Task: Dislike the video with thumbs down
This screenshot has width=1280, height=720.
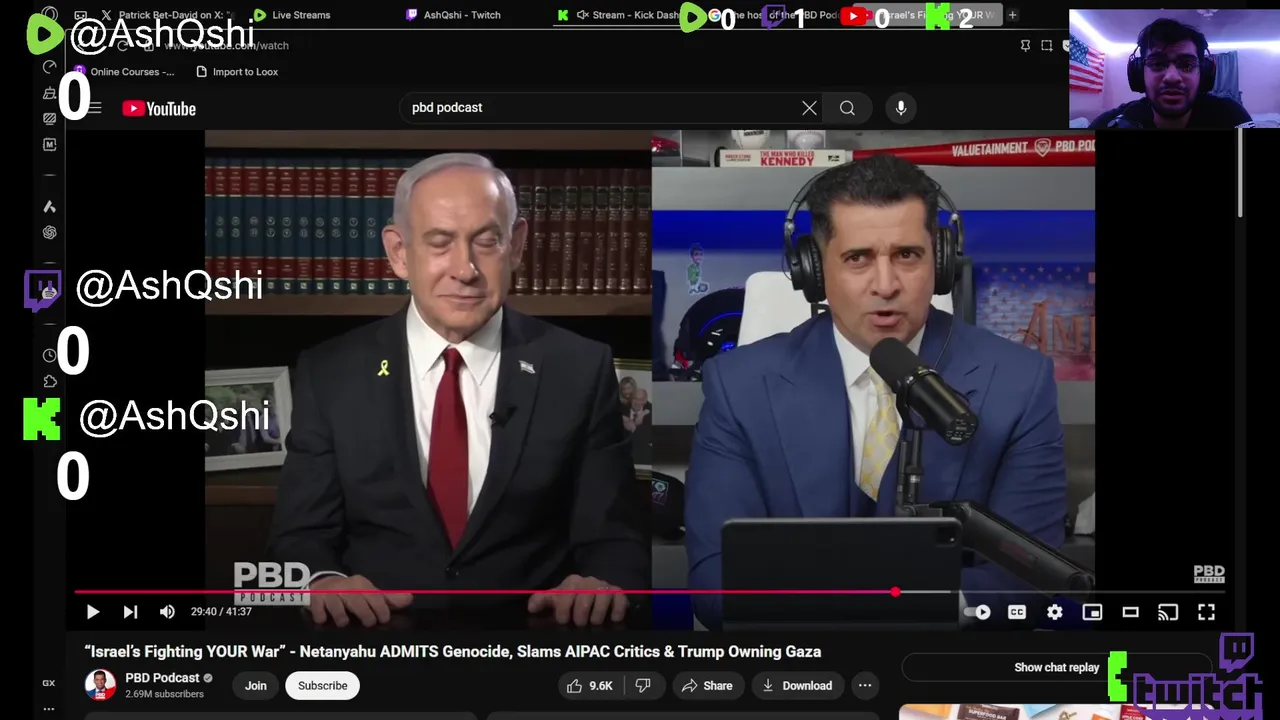Action: tap(643, 686)
